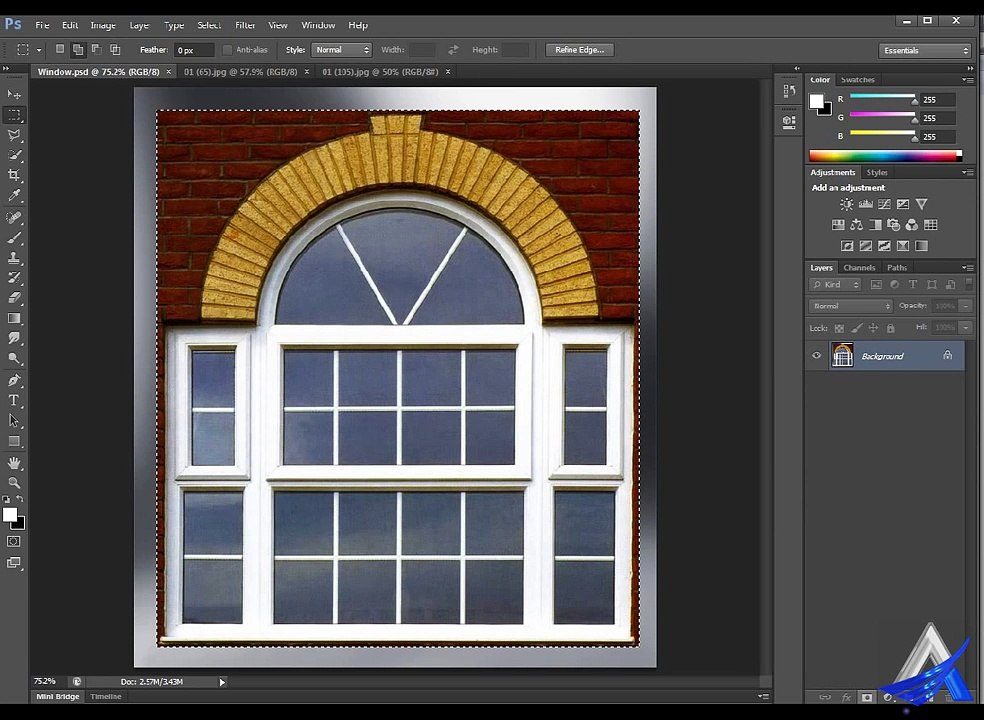The height and width of the screenshot is (720, 984).
Task: Select the Rectangle shape tool
Action: (14, 441)
